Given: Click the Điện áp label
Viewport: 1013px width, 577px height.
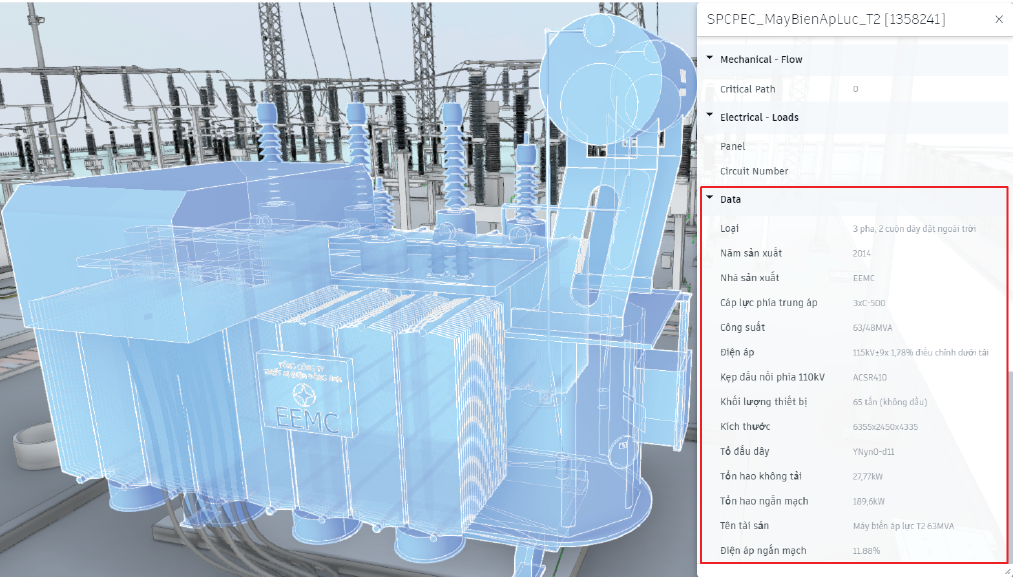Looking at the screenshot, I should click(x=737, y=352).
